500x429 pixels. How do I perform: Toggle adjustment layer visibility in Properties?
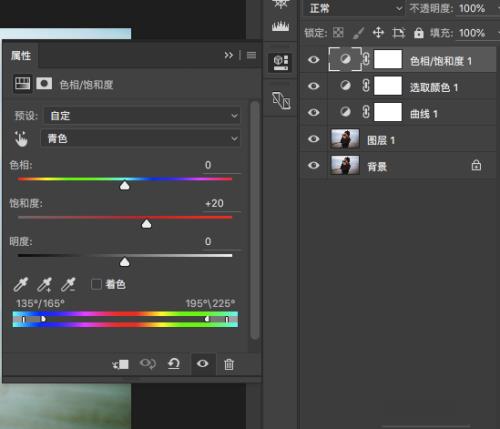click(x=202, y=364)
